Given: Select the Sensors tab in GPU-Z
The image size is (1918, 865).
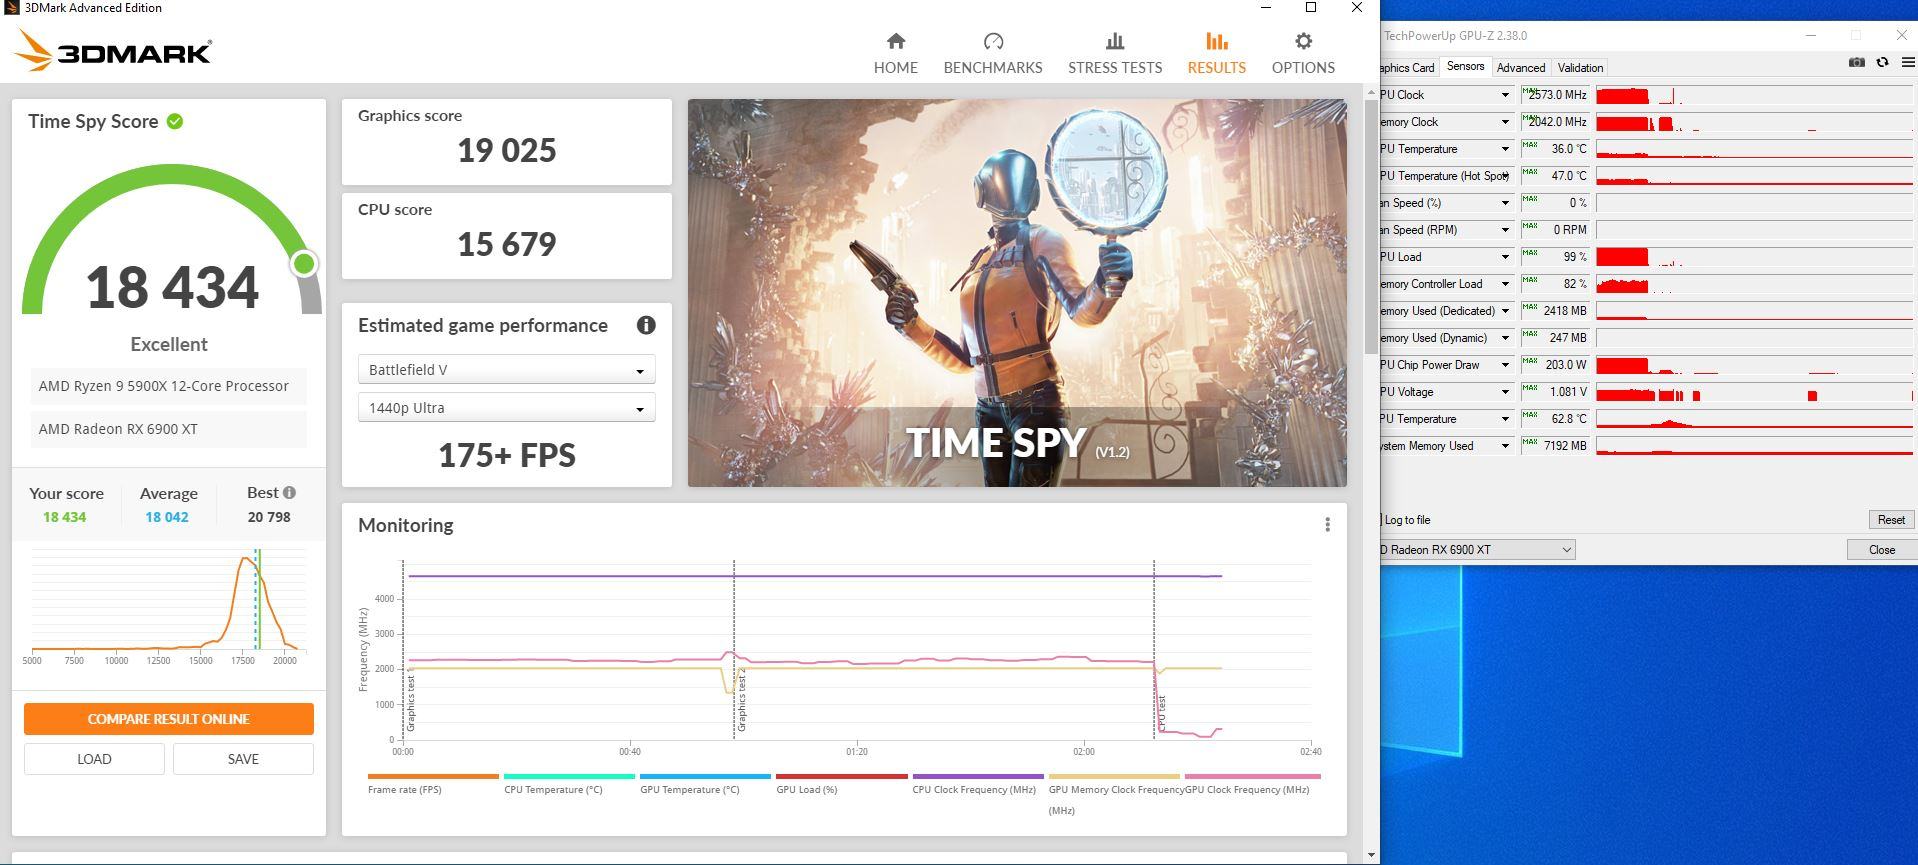Looking at the screenshot, I should tap(1465, 67).
